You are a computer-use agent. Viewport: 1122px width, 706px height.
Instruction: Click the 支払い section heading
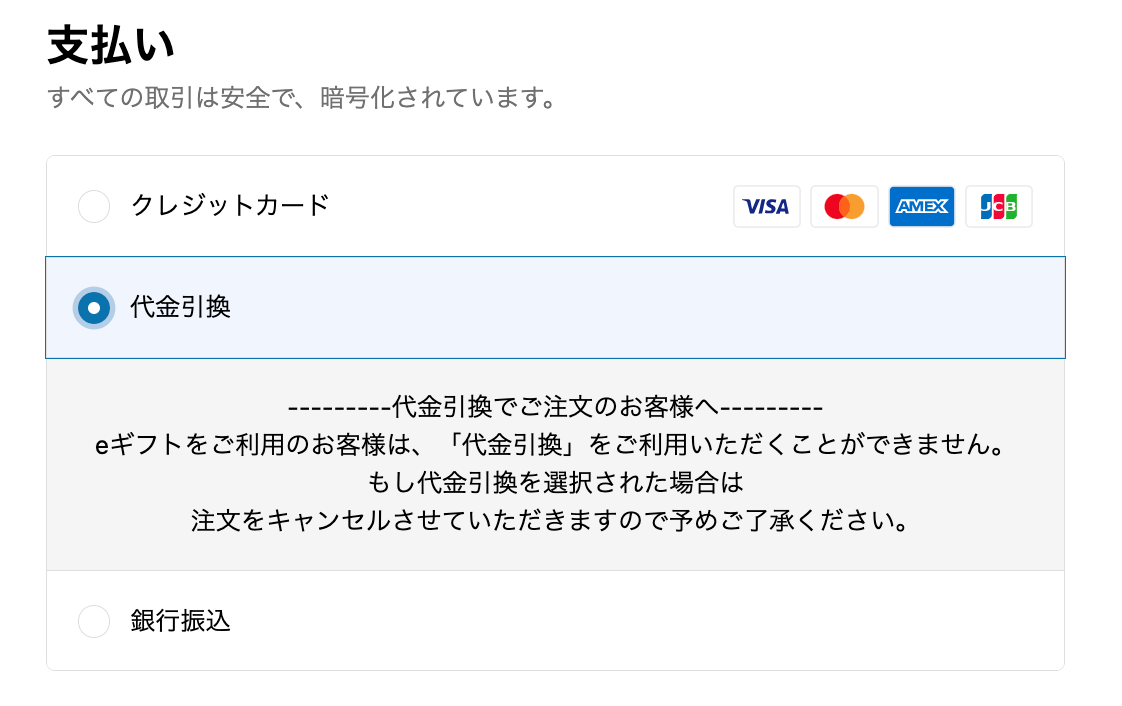tap(111, 47)
